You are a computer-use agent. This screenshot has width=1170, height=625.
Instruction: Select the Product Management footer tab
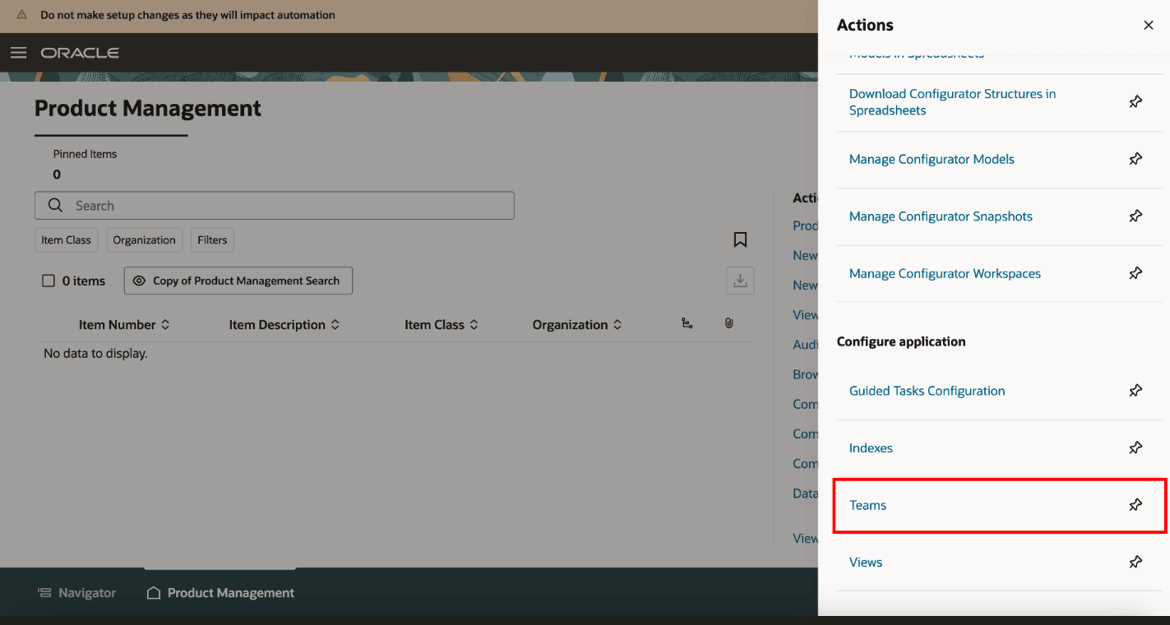220,593
